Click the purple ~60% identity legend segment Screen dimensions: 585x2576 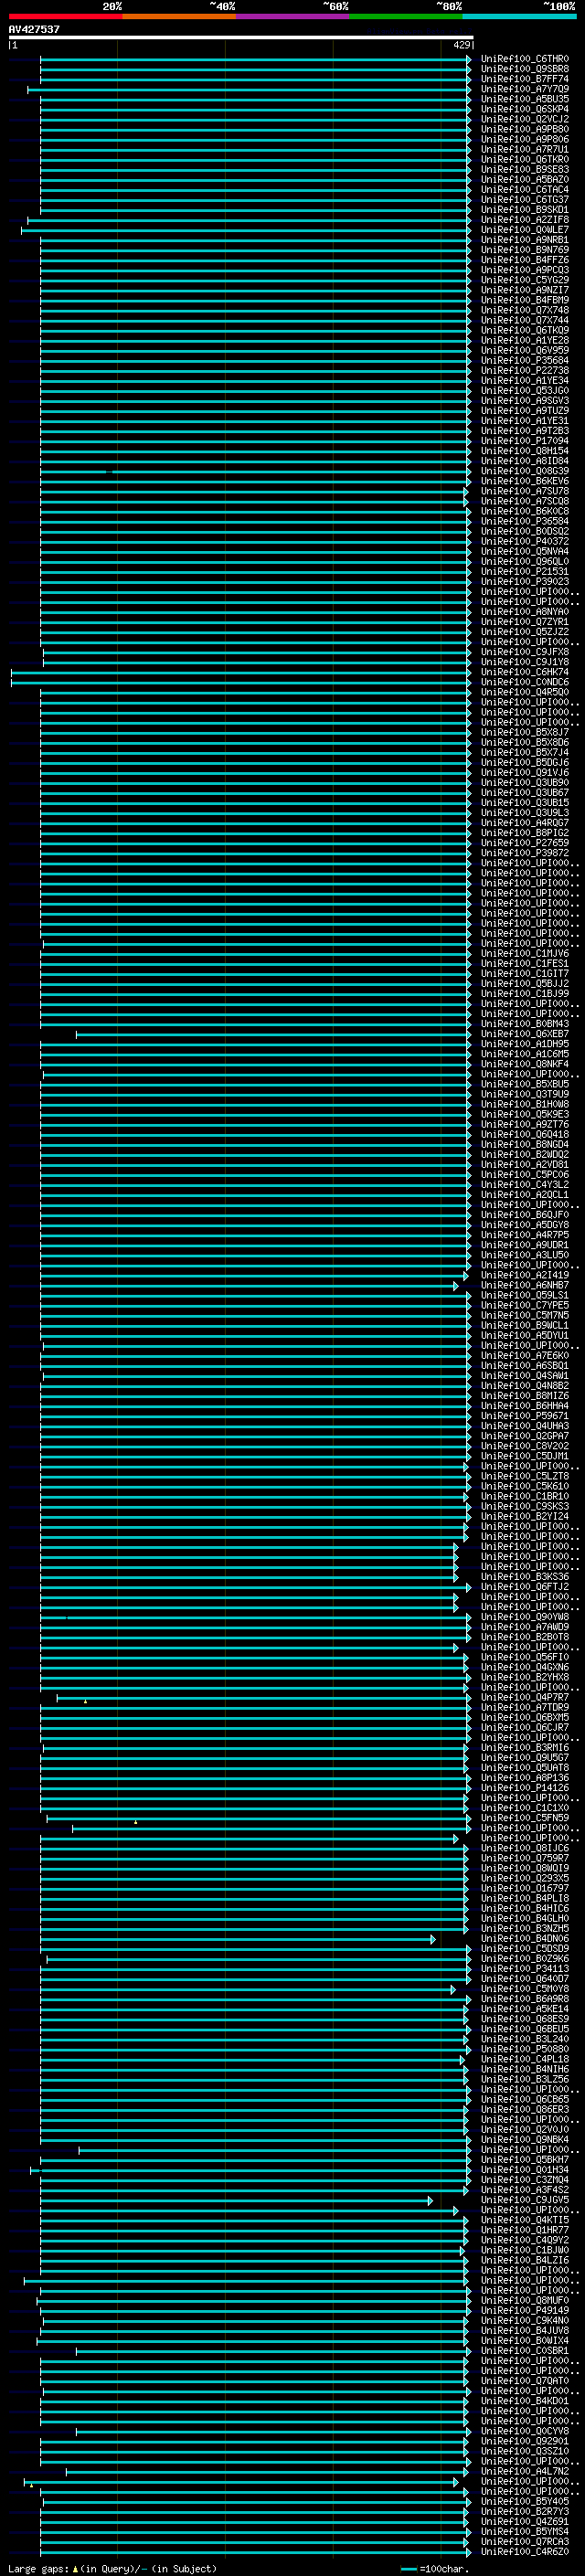pyautogui.click(x=292, y=16)
